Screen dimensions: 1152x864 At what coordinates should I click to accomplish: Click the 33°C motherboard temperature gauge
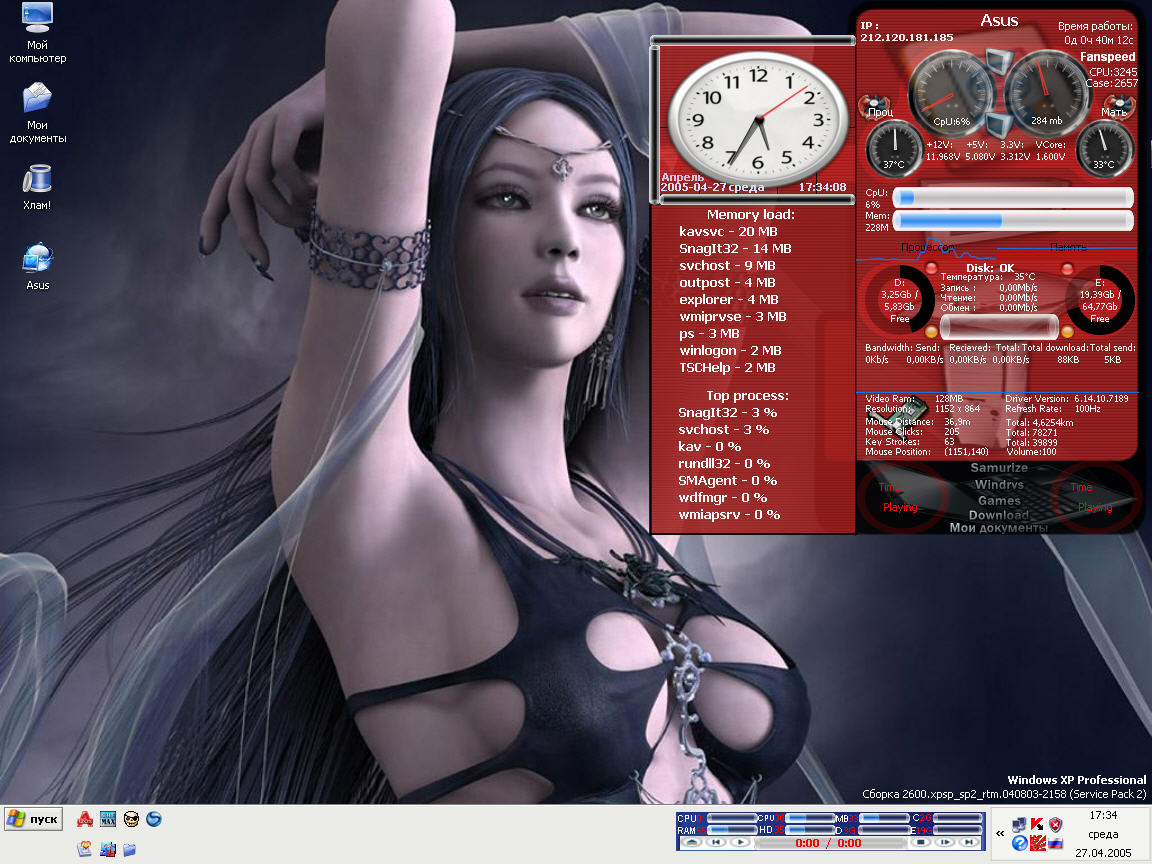[x=1104, y=148]
